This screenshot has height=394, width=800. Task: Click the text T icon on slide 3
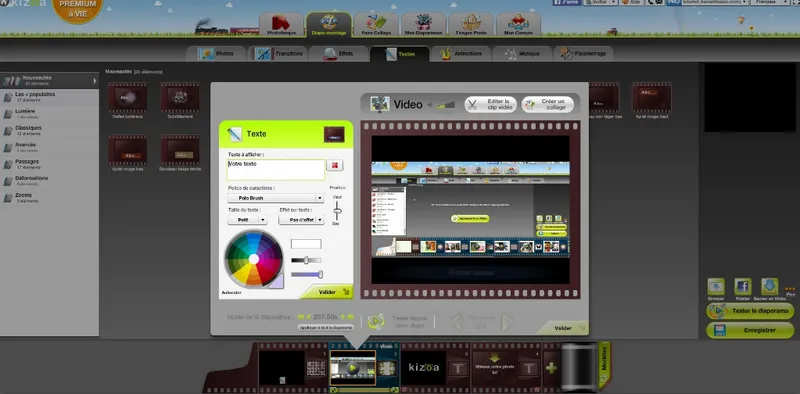(x=458, y=368)
